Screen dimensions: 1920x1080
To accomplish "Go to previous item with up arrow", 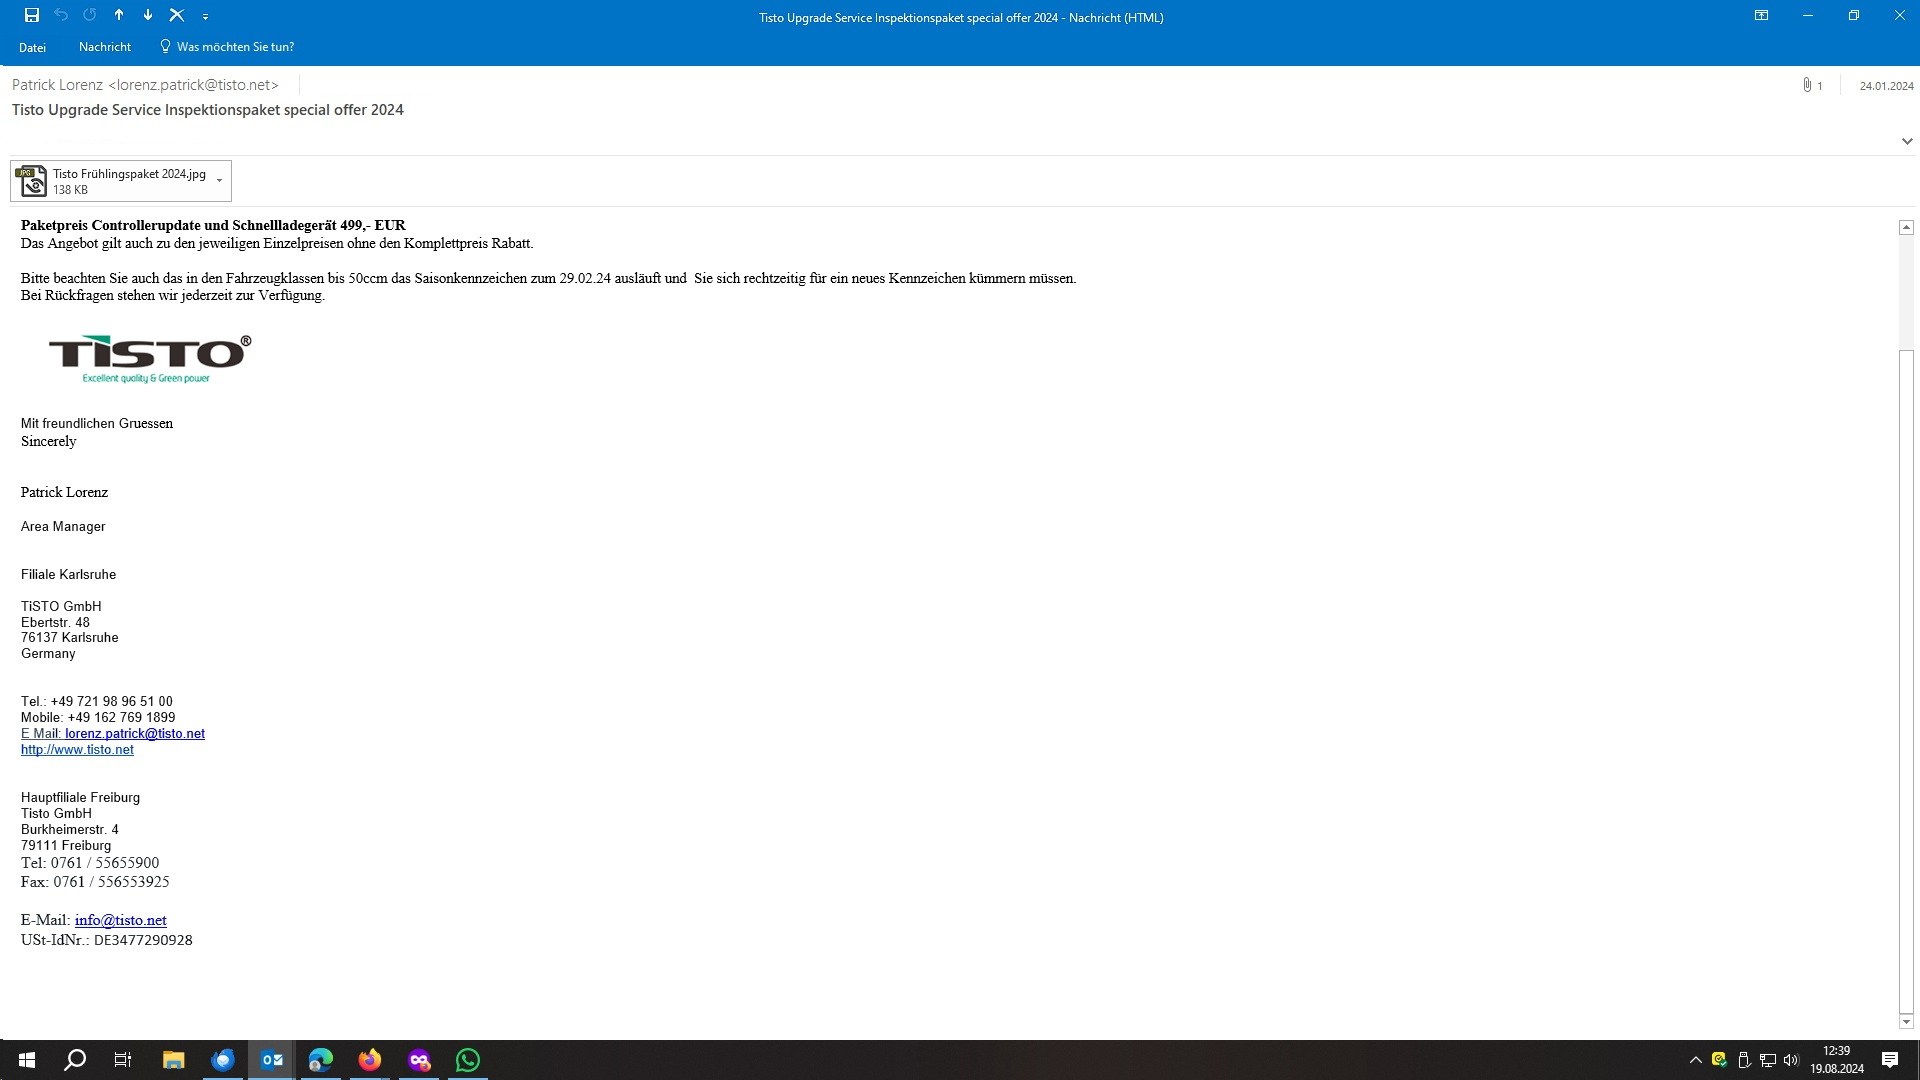I will (119, 15).
